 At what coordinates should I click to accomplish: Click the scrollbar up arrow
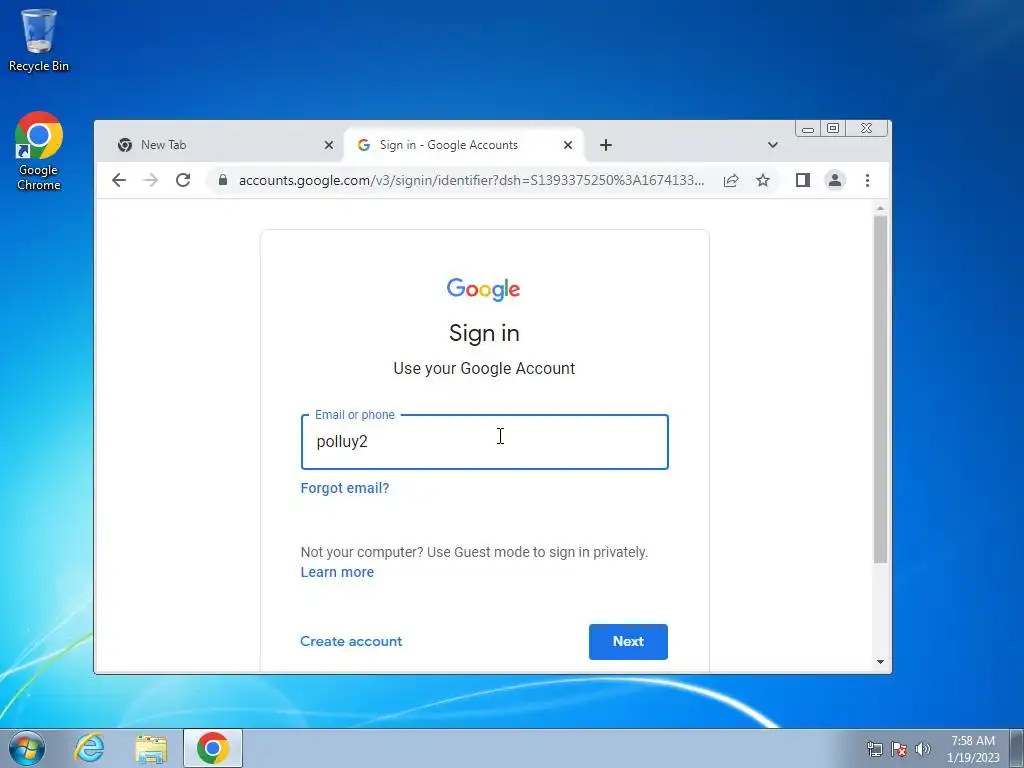pos(880,208)
